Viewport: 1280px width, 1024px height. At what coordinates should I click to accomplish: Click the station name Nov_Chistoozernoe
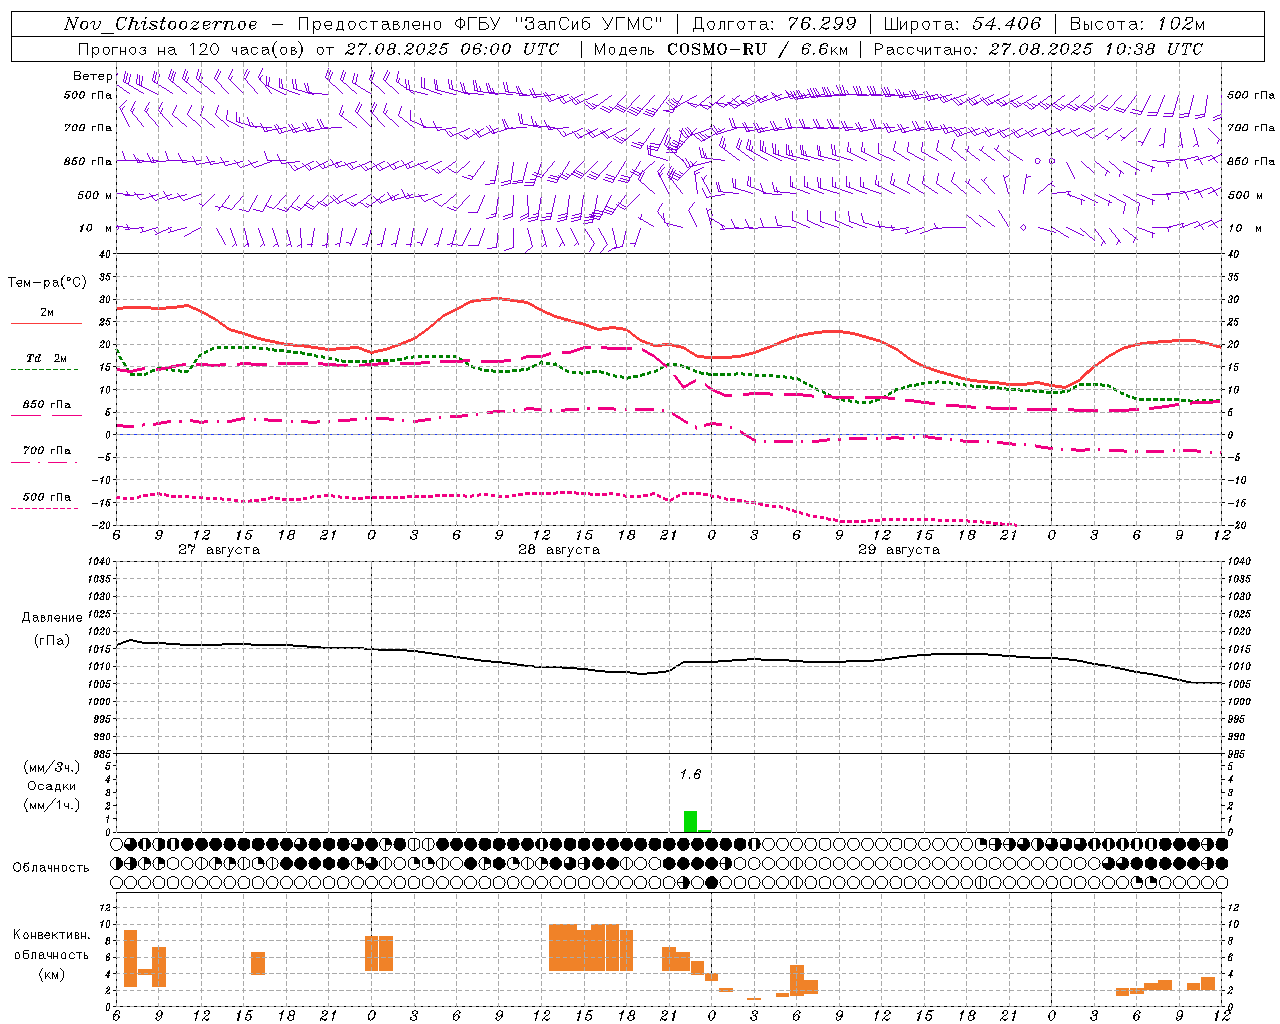161,24
